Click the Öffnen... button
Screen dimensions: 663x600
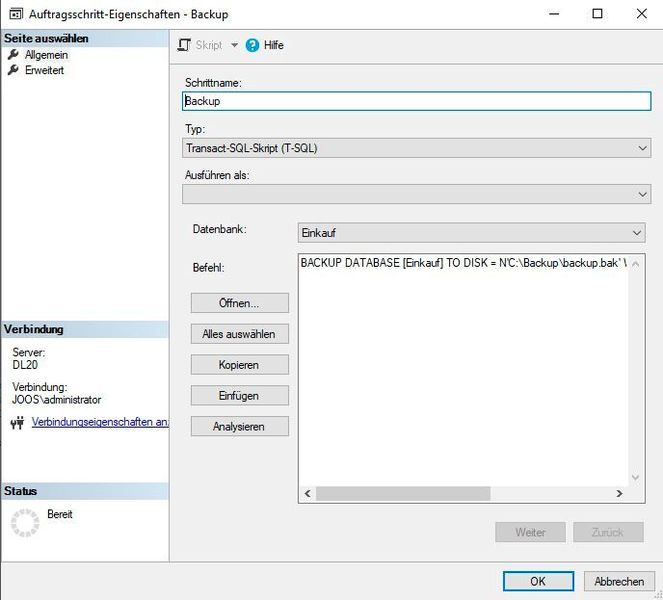click(x=240, y=303)
